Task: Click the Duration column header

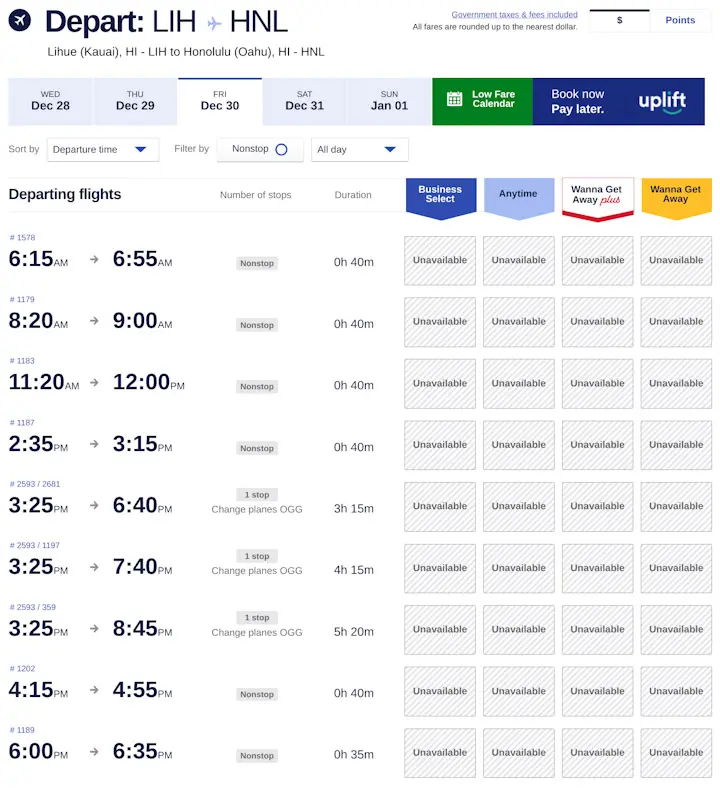Action: tap(353, 195)
